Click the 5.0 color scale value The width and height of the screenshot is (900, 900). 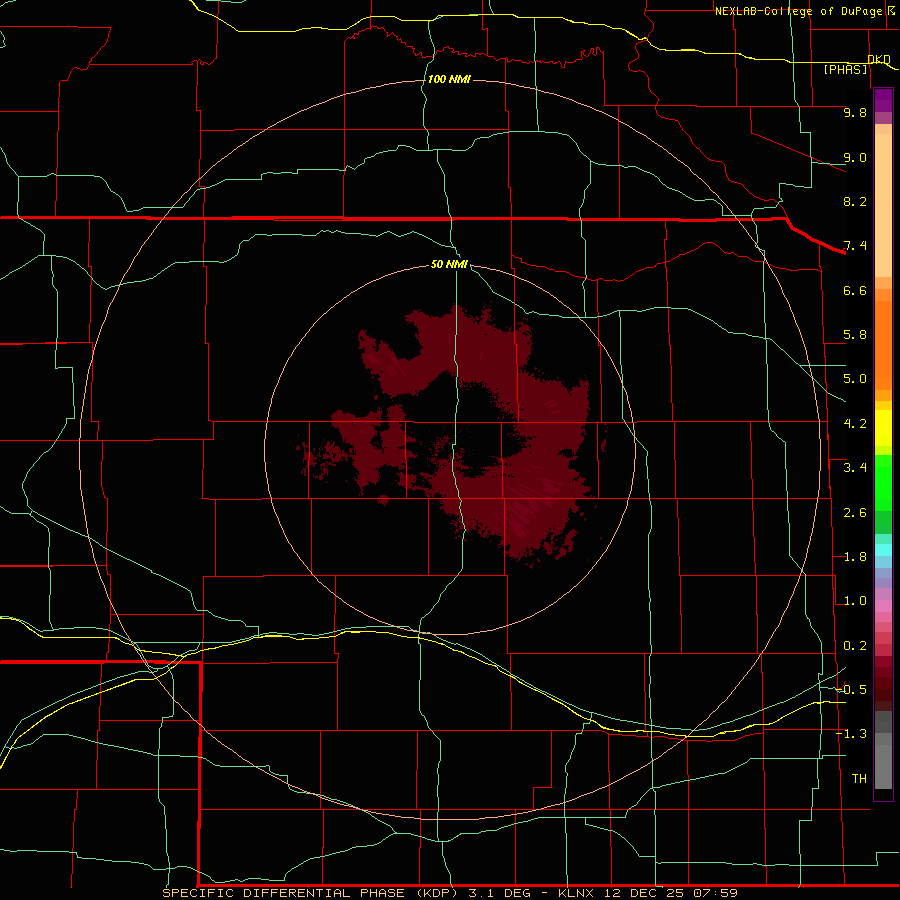click(x=855, y=379)
